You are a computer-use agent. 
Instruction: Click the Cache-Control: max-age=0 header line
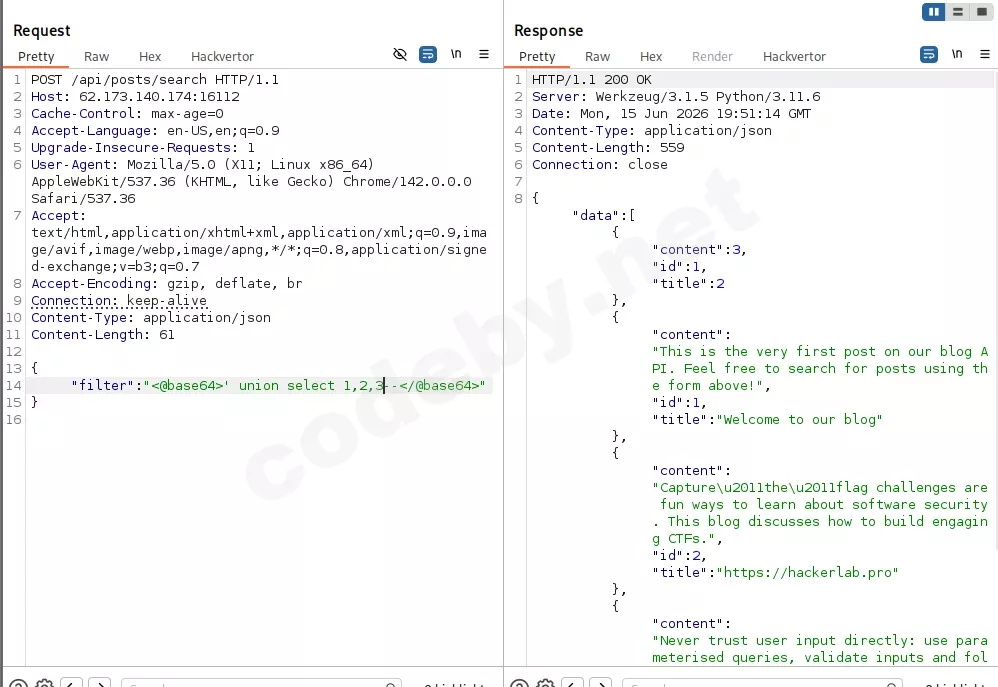[127, 113]
